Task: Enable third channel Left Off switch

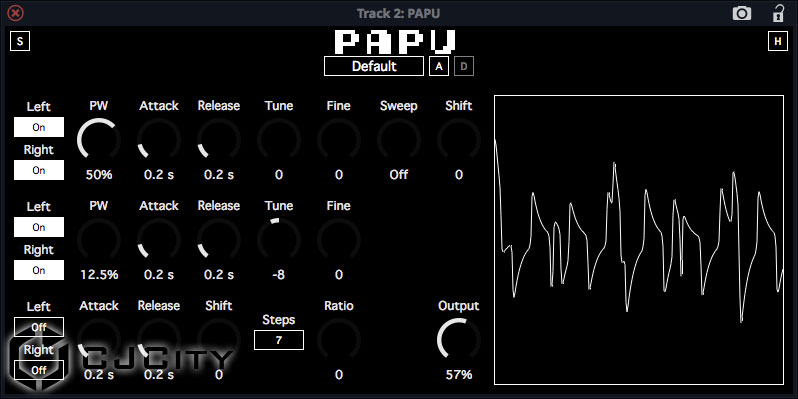Action: click(x=39, y=327)
